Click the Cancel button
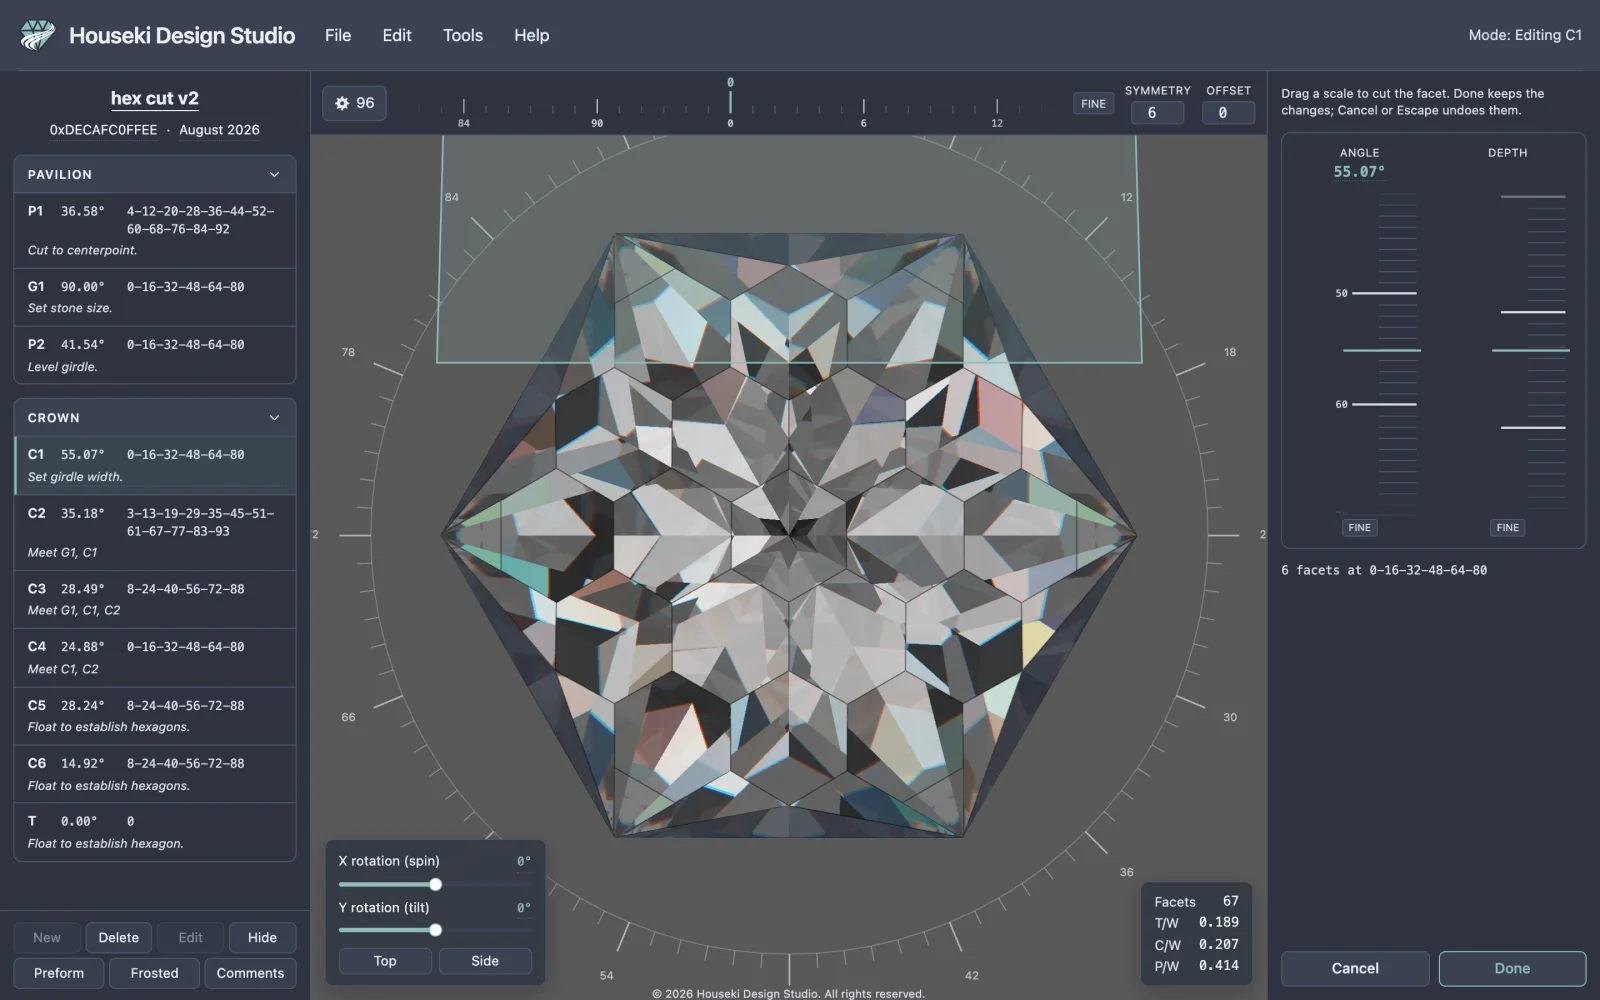This screenshot has width=1600, height=1000. pos(1355,968)
